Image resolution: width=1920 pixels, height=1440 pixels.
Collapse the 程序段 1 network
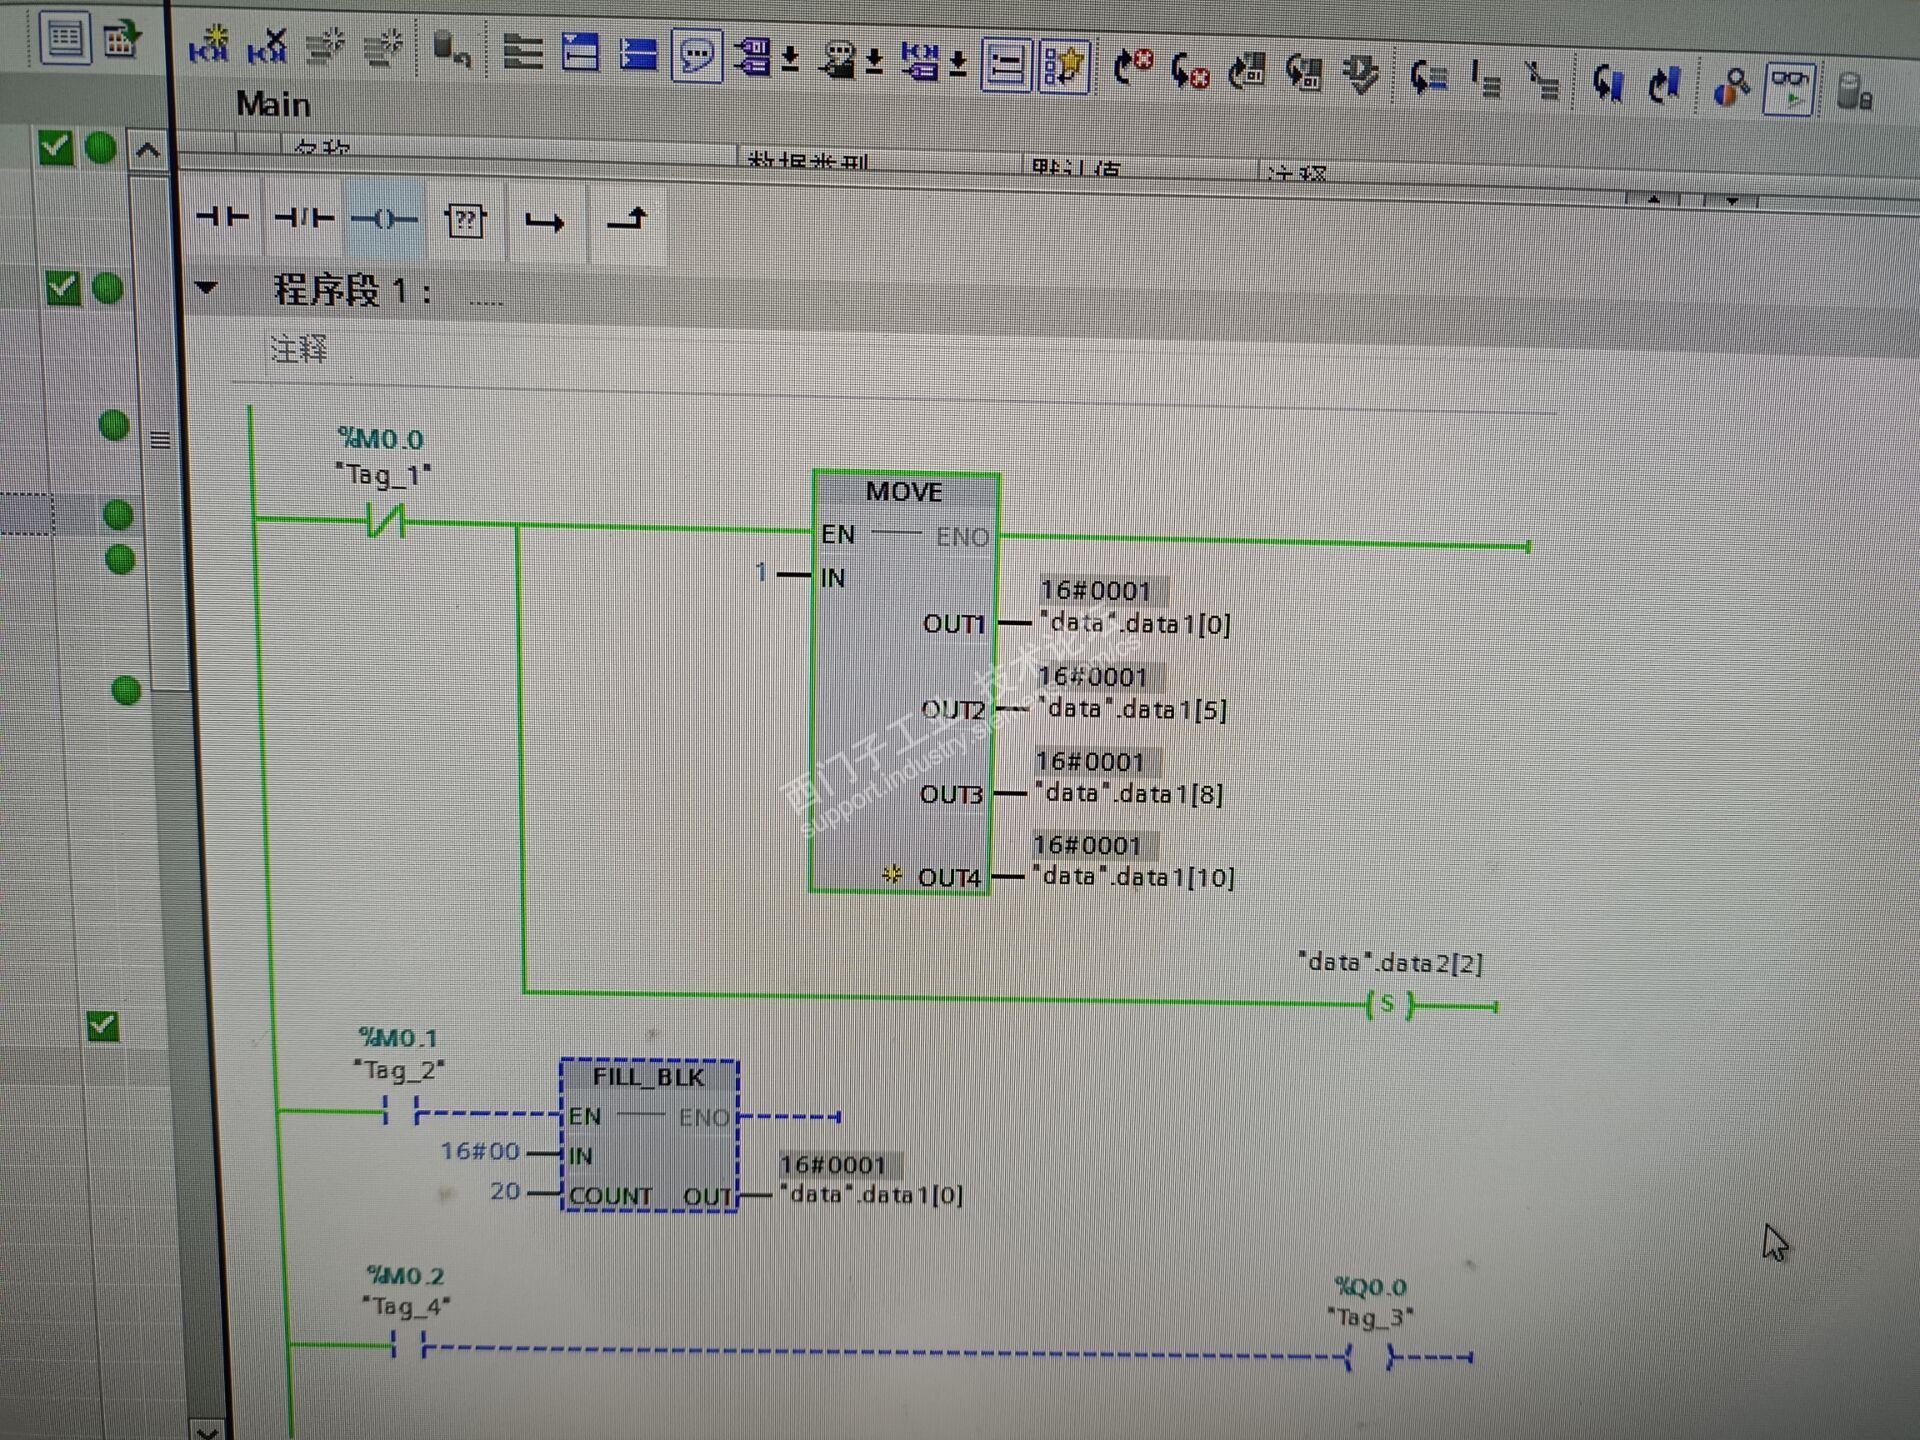point(206,288)
